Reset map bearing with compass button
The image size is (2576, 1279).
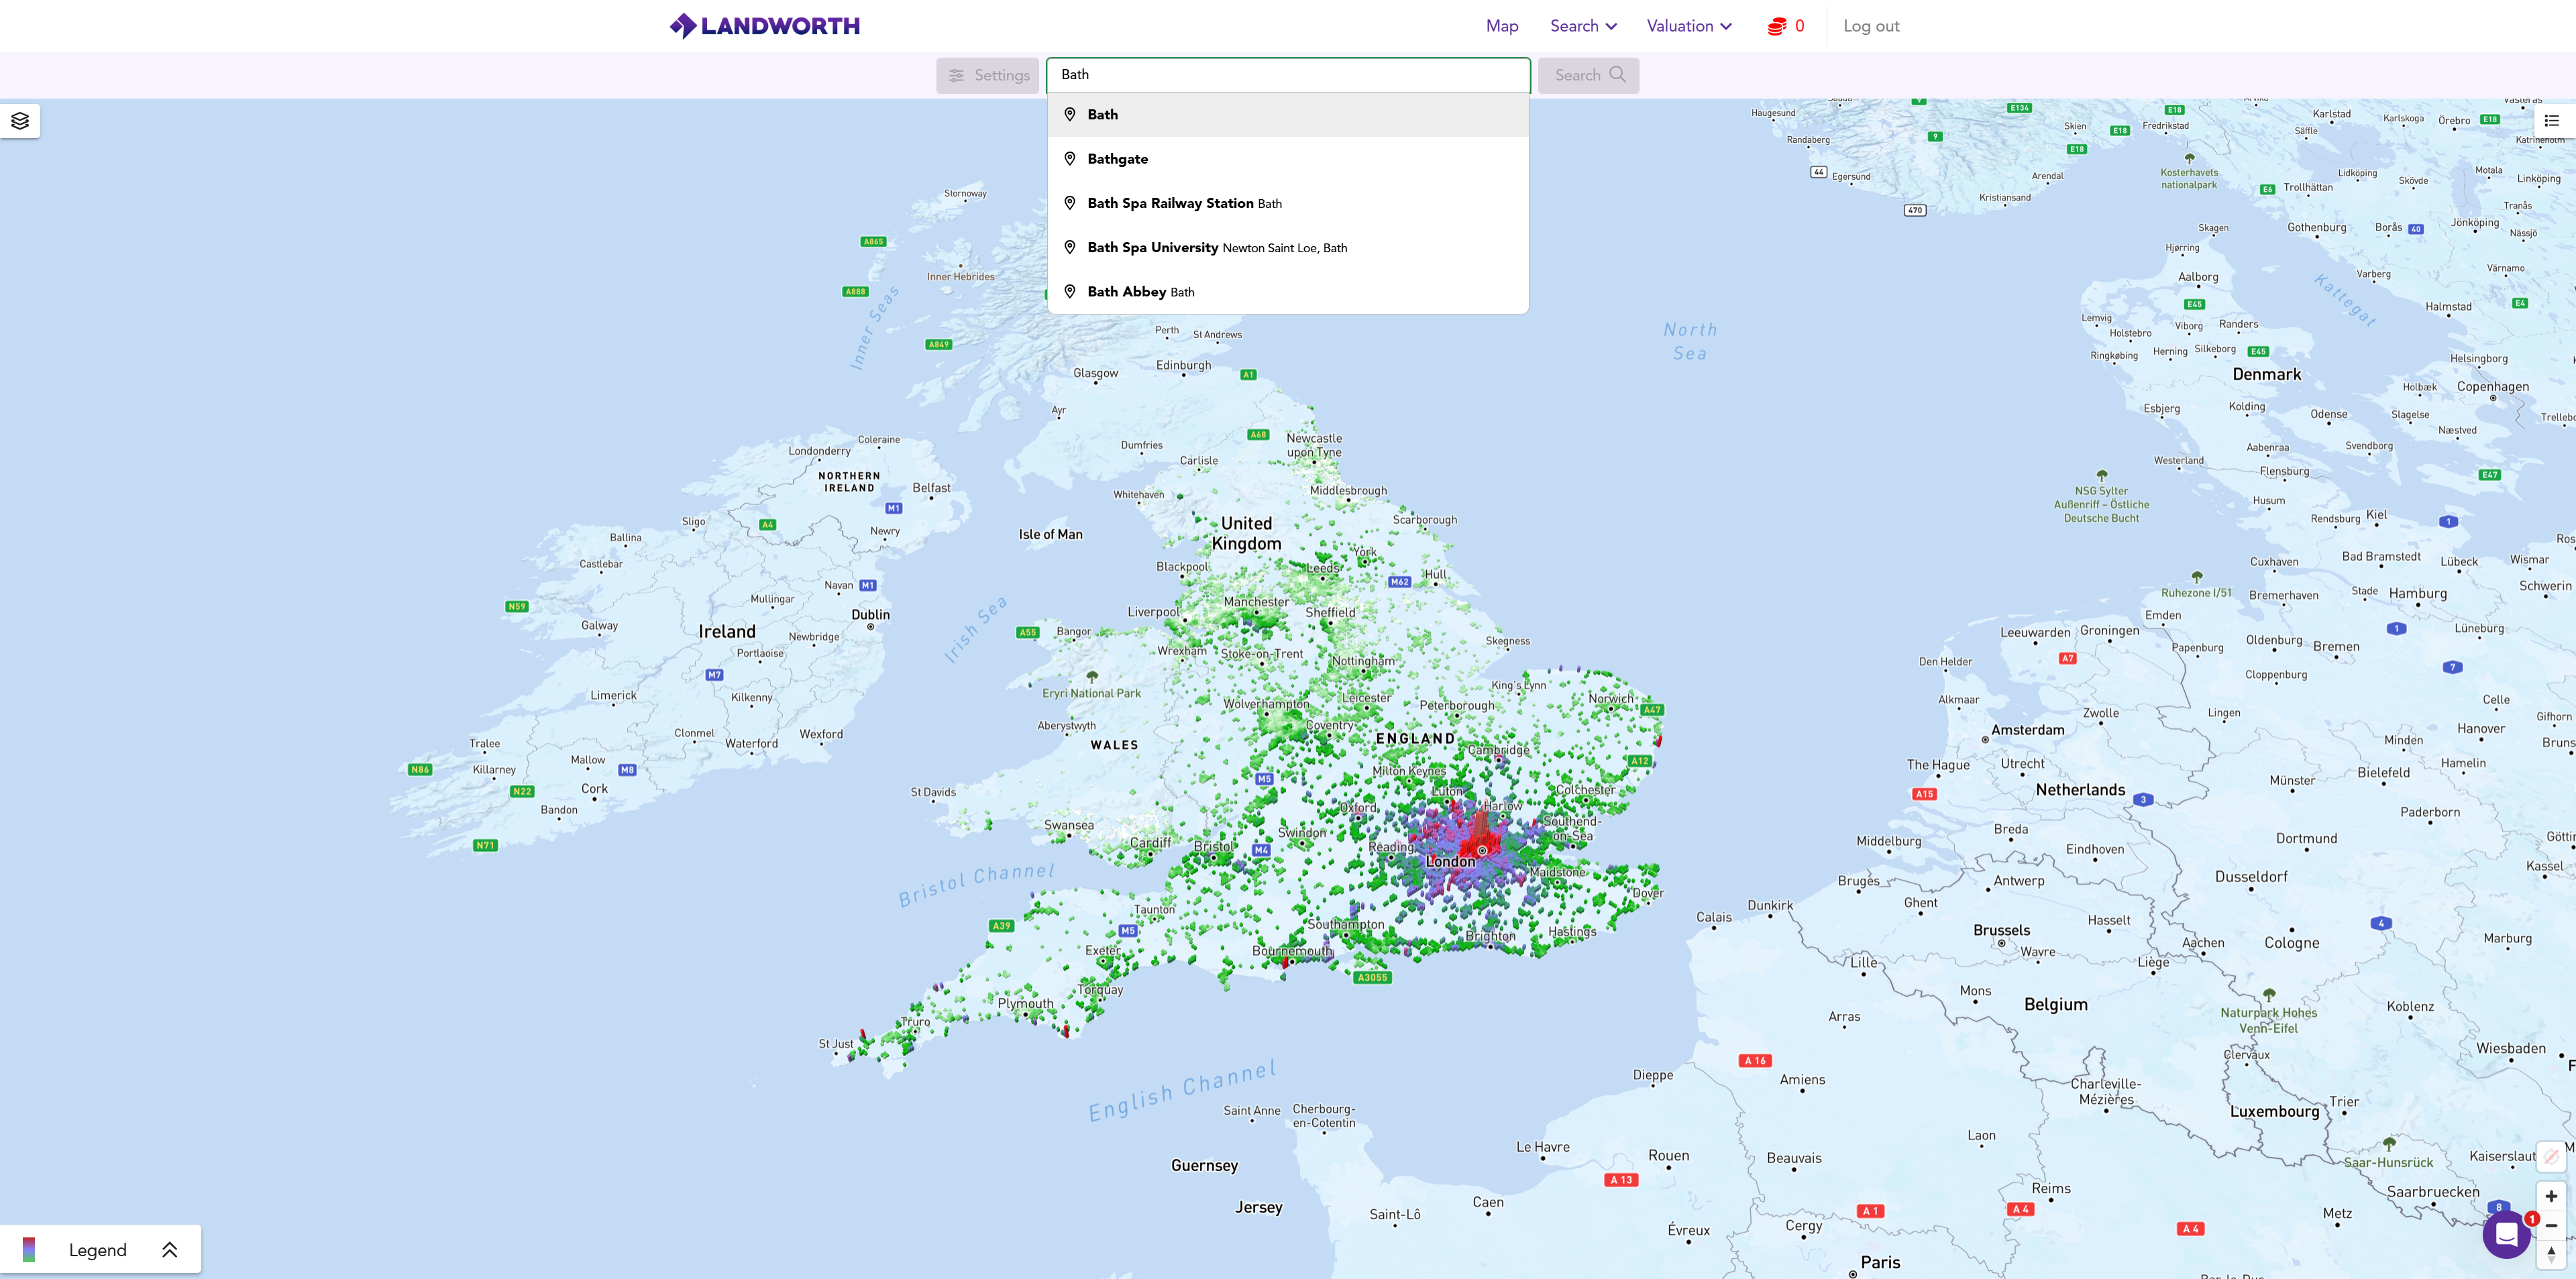point(2551,1254)
